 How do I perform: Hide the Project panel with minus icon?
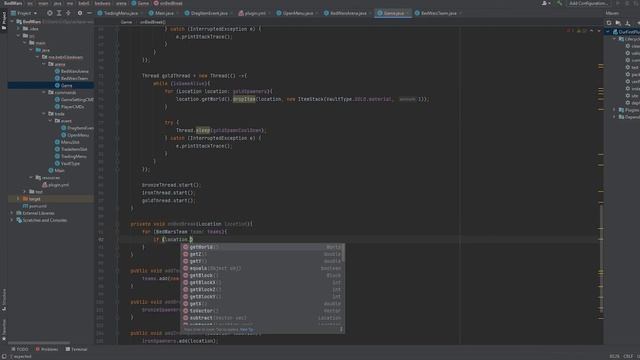(89, 13)
